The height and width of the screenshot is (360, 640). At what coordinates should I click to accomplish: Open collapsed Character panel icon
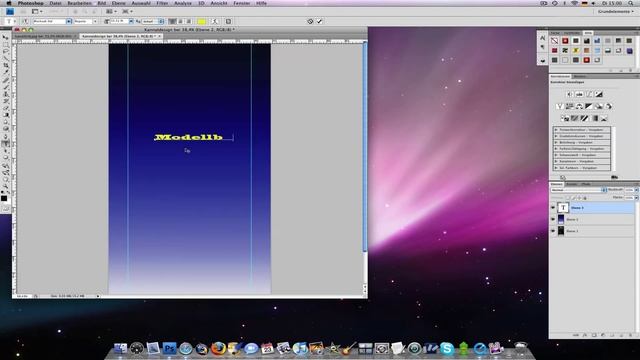[542, 38]
